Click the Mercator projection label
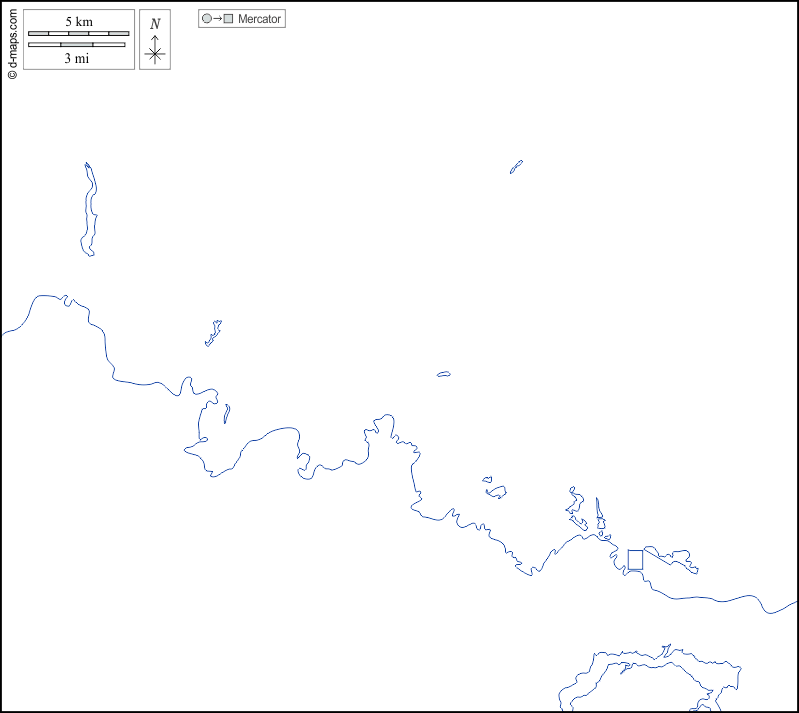This screenshot has width=799, height=713. [259, 19]
